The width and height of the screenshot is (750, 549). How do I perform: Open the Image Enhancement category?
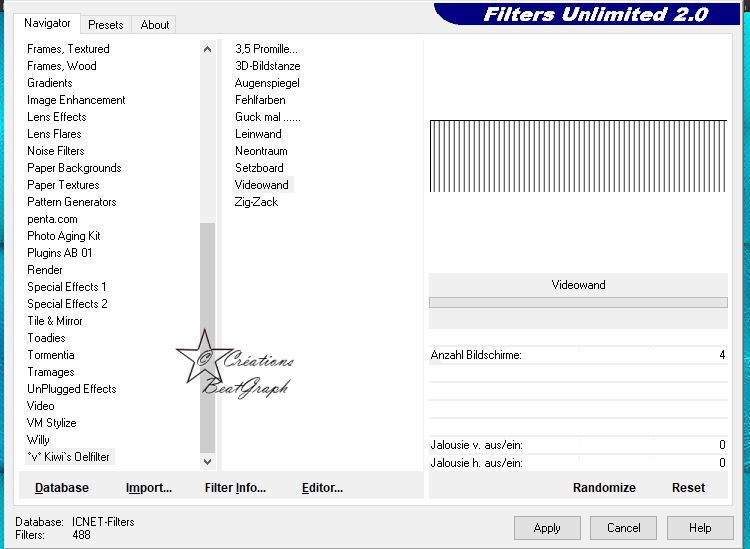coord(76,100)
